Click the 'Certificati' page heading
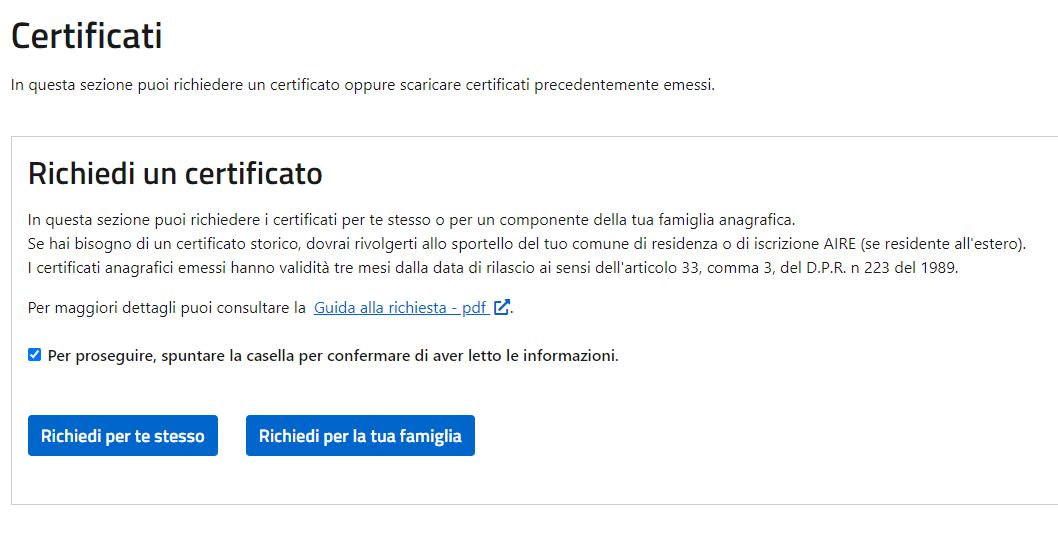1058x533 pixels. coord(86,36)
